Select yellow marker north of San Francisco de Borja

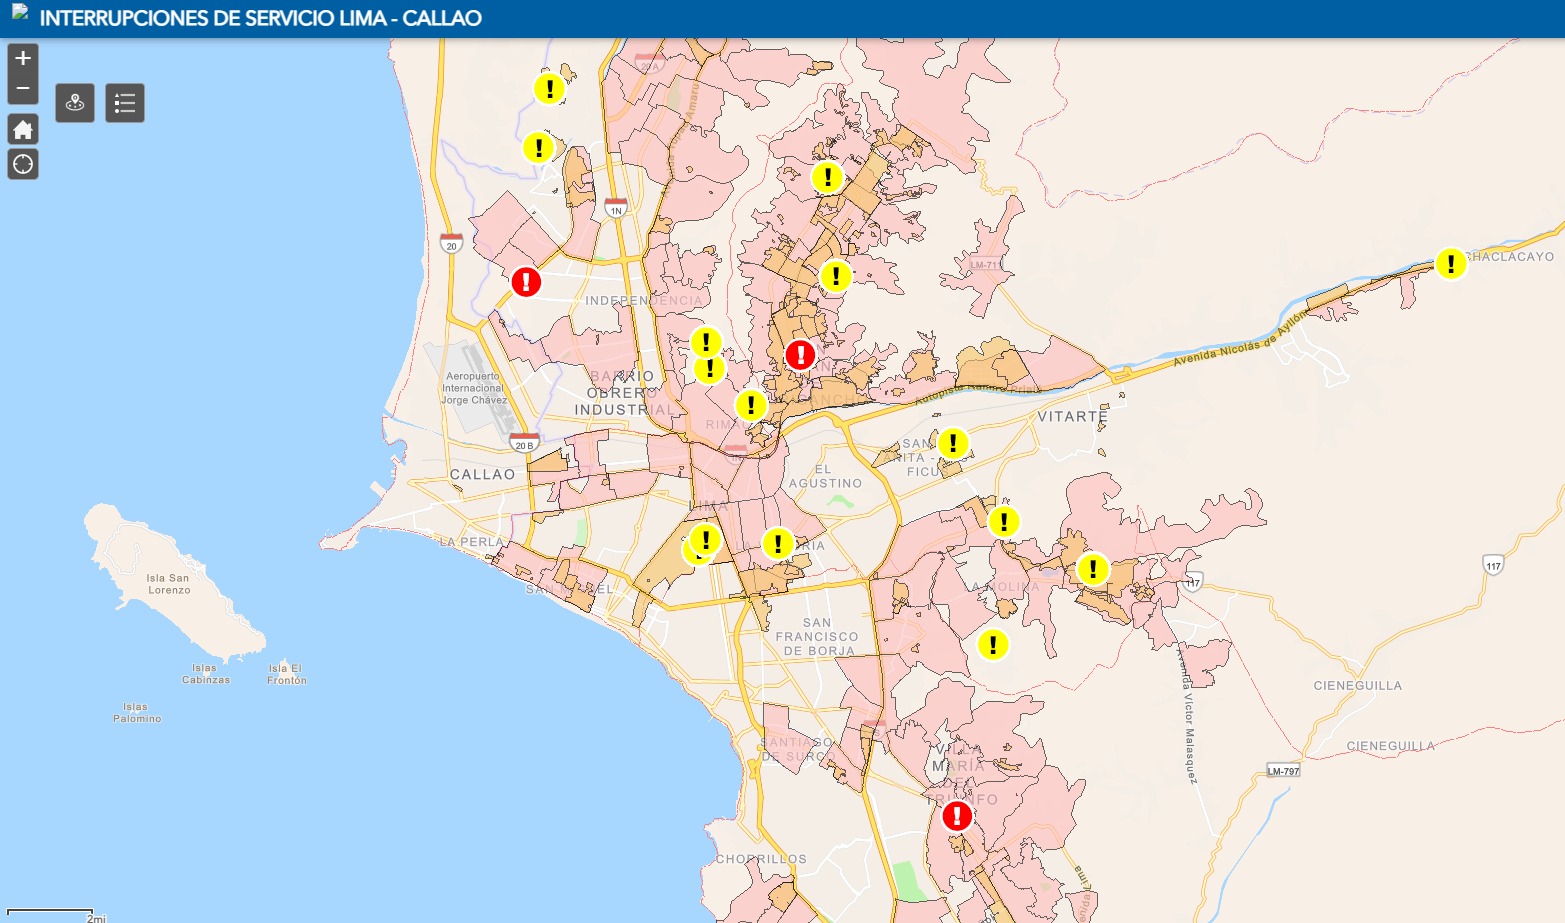click(x=778, y=544)
